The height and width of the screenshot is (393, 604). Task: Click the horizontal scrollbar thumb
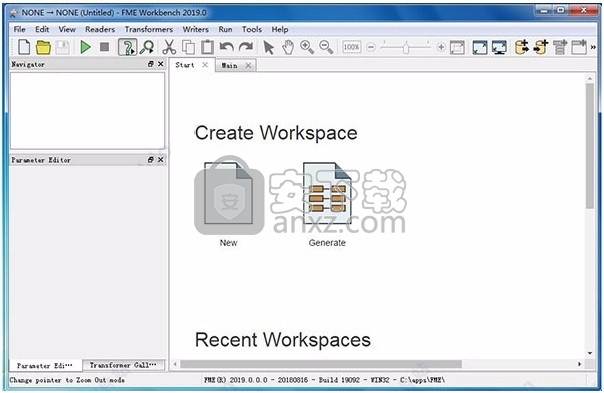coord(321,364)
